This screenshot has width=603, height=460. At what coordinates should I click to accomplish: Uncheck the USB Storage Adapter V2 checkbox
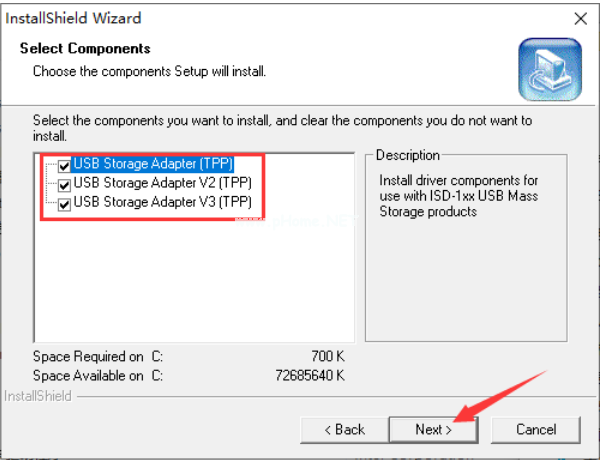pos(65,185)
